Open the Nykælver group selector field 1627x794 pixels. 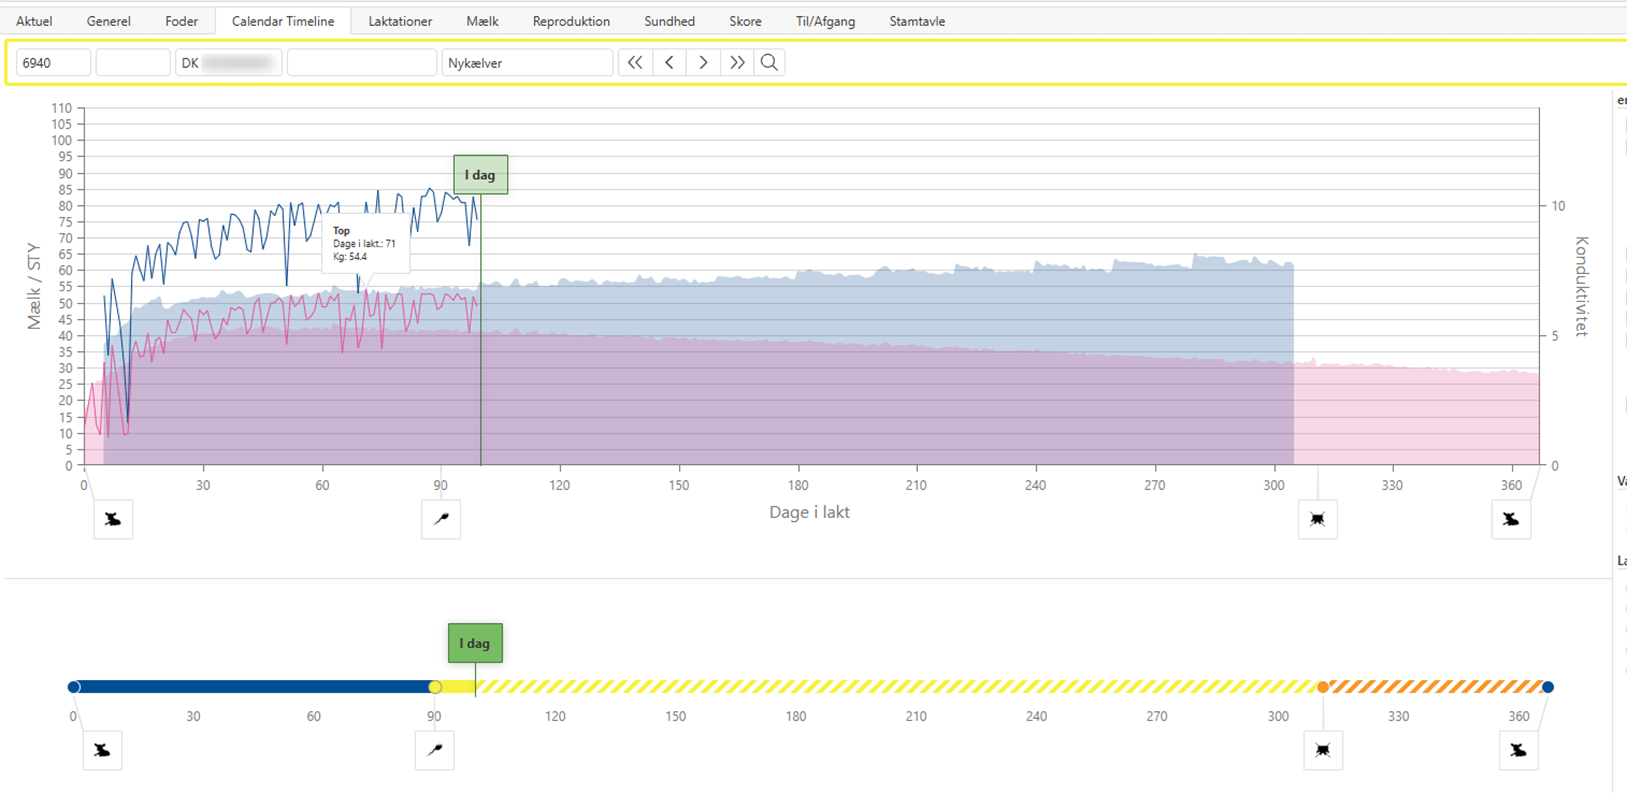click(527, 63)
